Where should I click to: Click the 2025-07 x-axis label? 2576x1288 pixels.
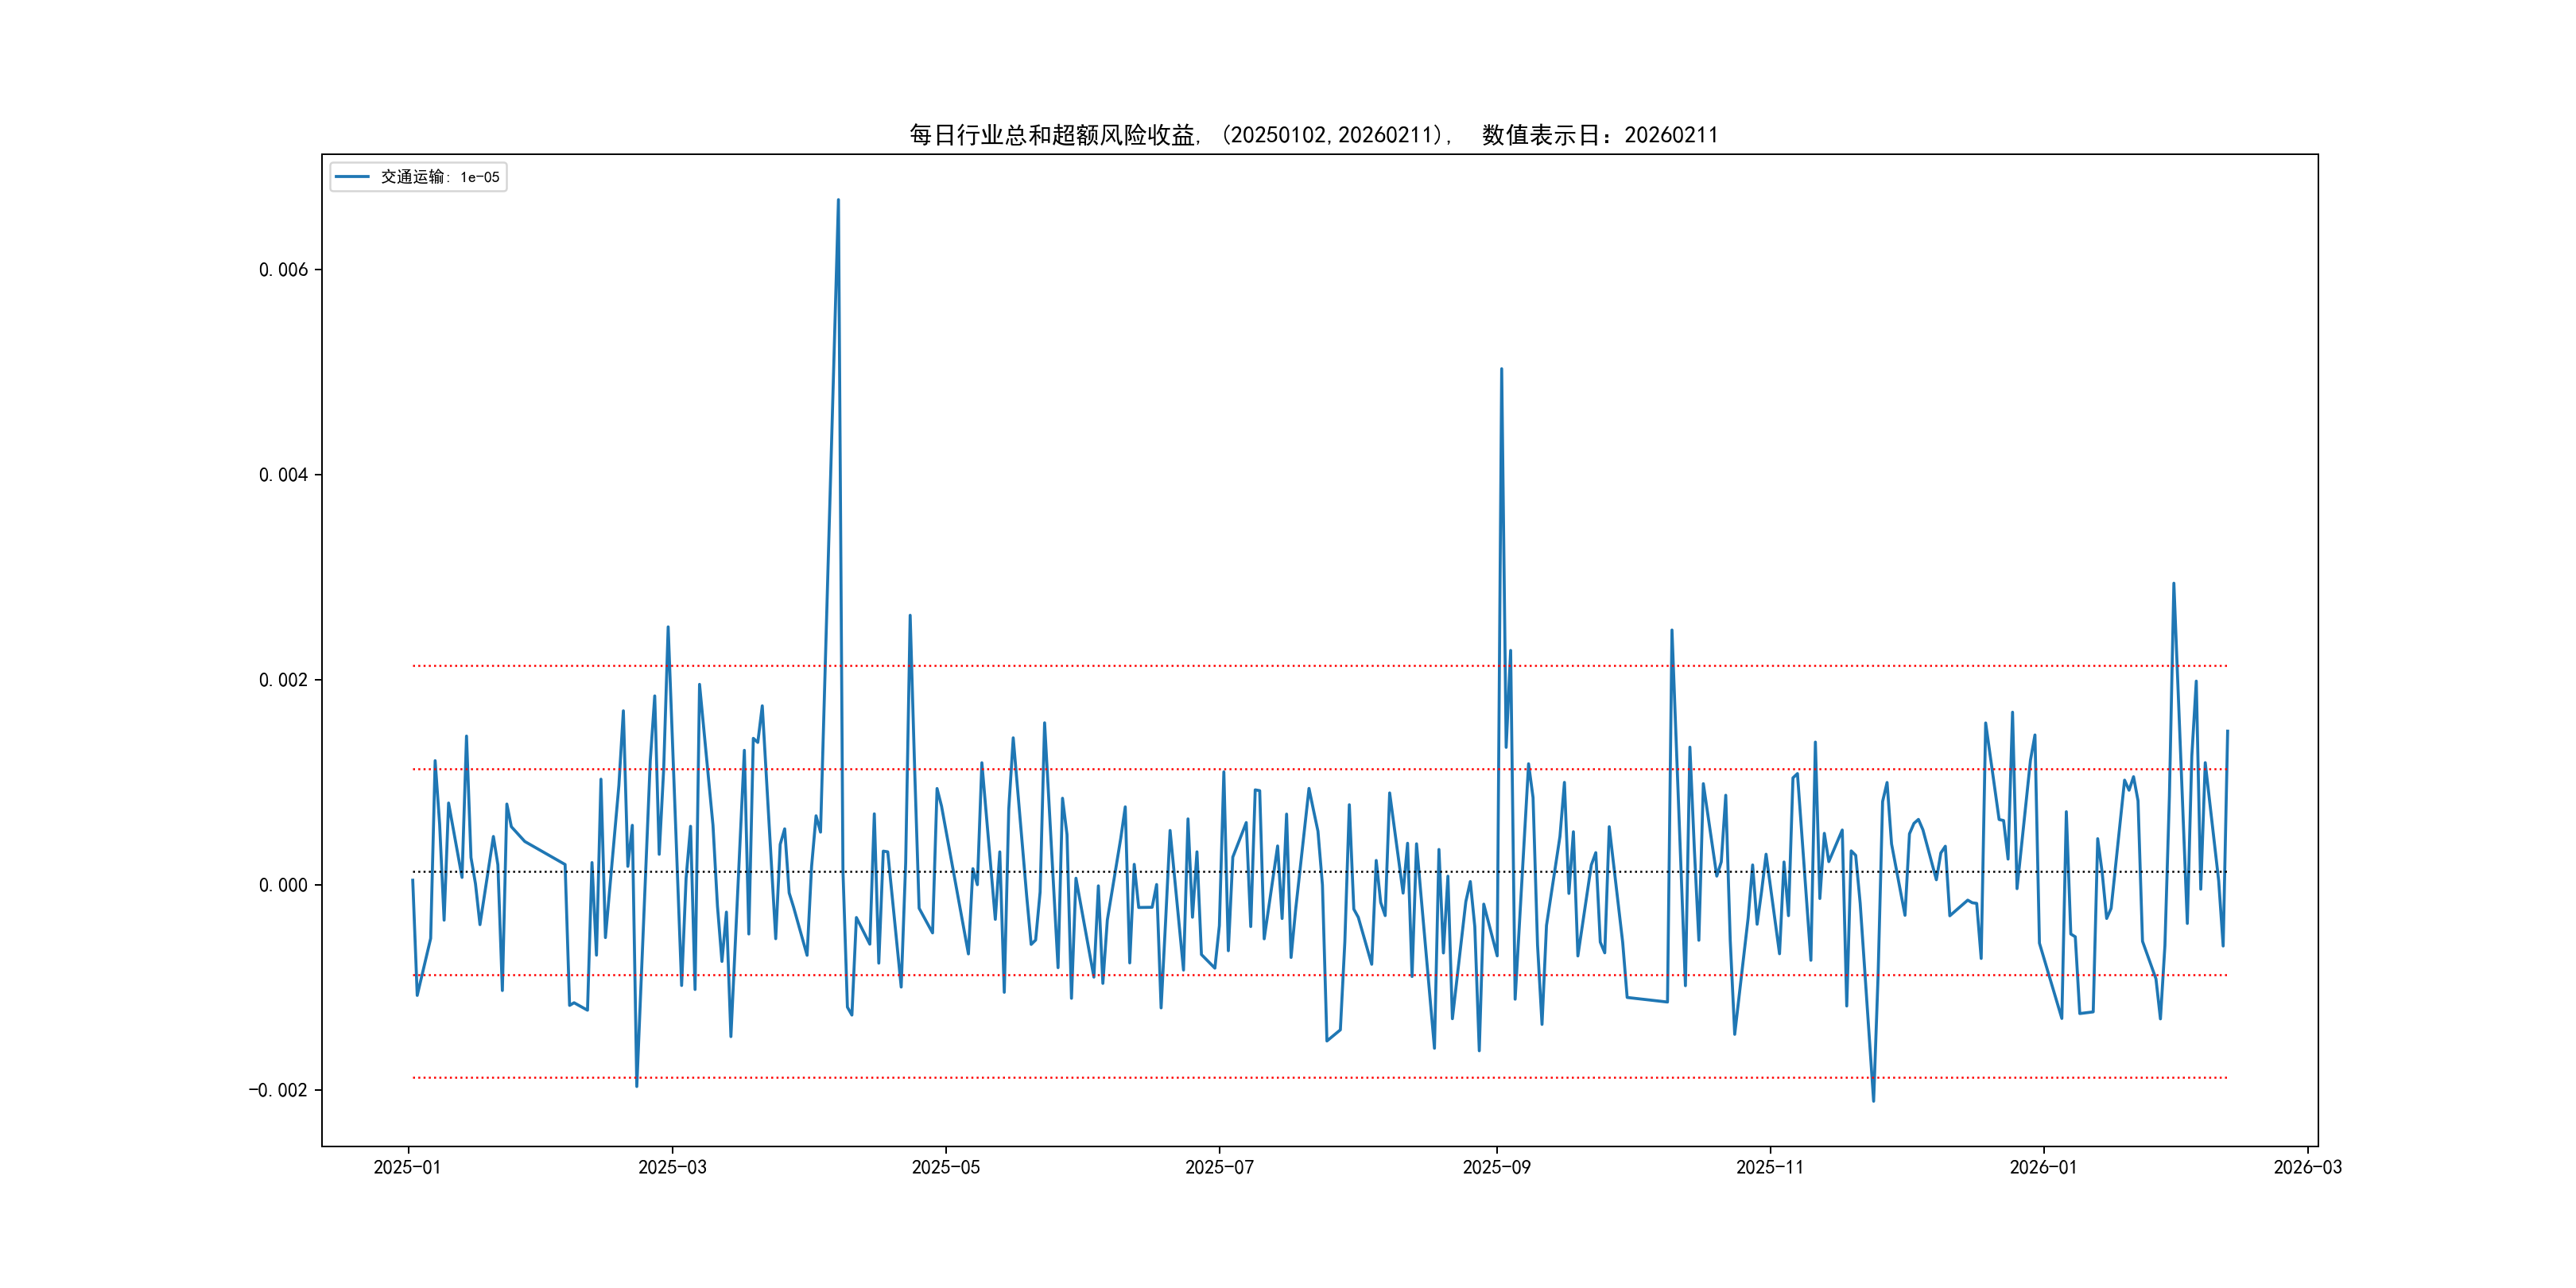[x=1219, y=1167]
